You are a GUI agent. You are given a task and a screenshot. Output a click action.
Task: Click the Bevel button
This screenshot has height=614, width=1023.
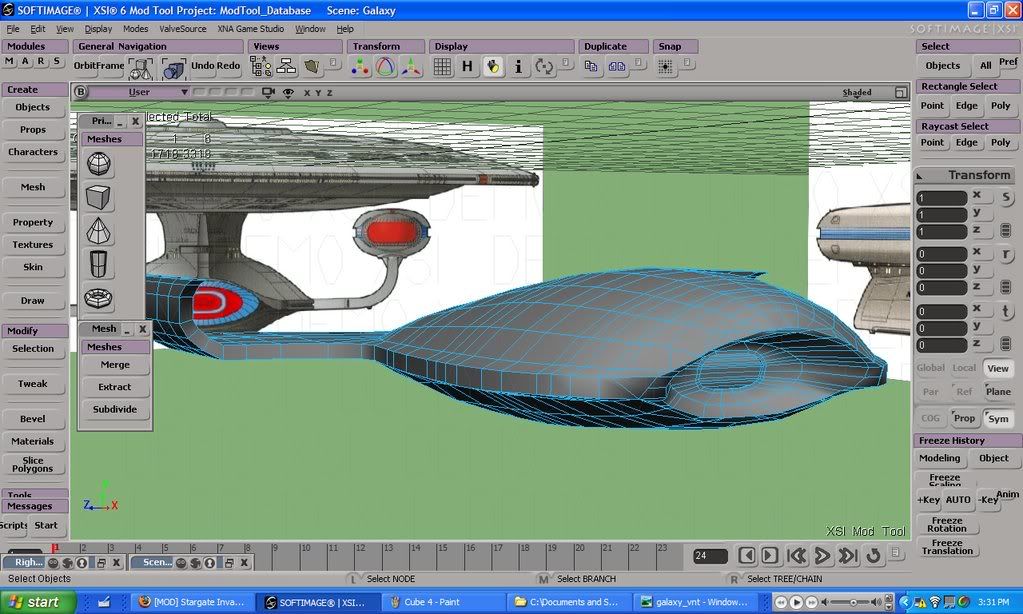click(x=33, y=419)
